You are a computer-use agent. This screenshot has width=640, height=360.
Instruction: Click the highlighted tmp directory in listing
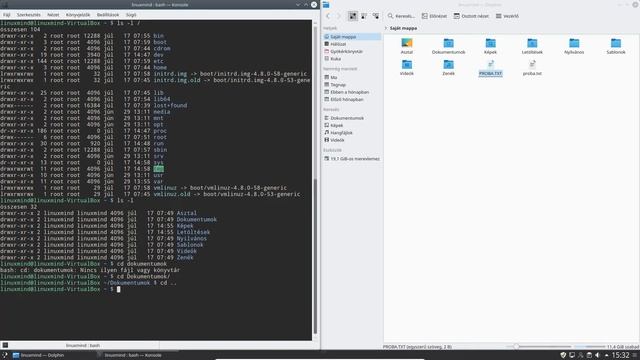tap(158, 169)
